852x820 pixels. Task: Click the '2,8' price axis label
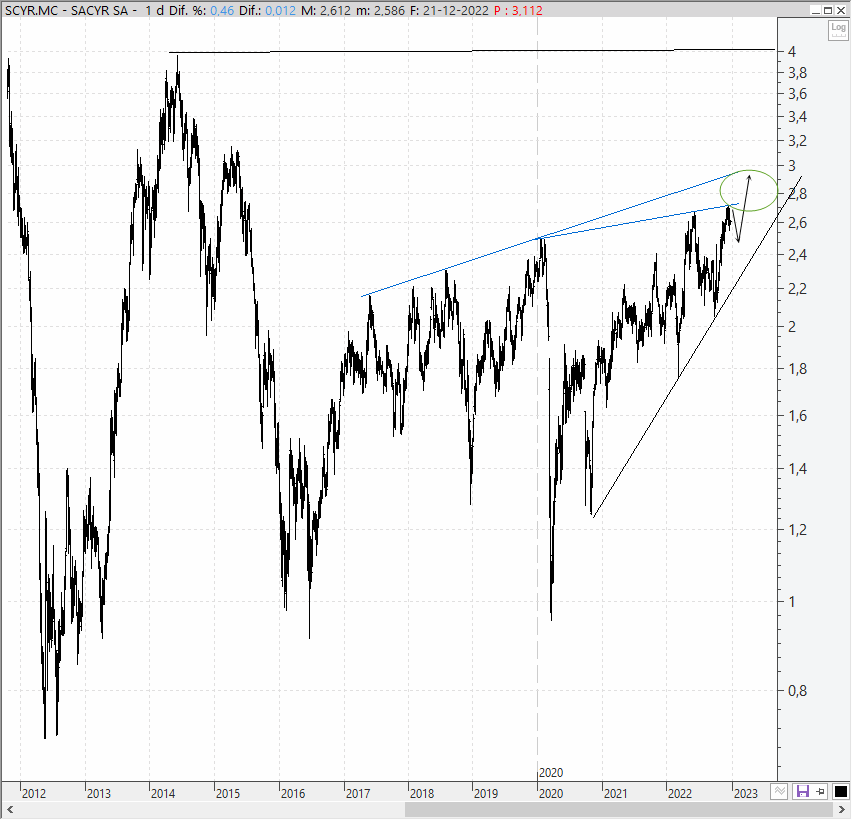coord(797,194)
